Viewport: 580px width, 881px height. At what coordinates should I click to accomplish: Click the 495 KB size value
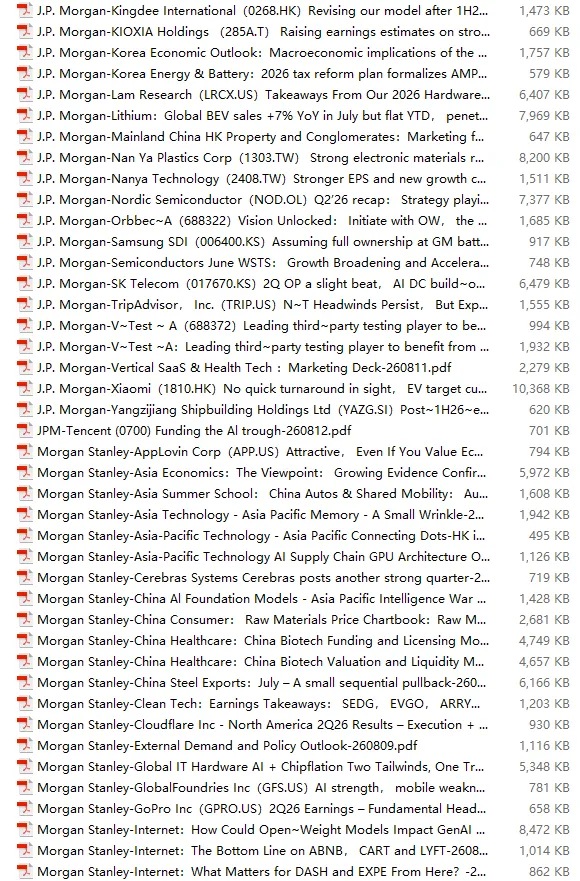coord(549,536)
